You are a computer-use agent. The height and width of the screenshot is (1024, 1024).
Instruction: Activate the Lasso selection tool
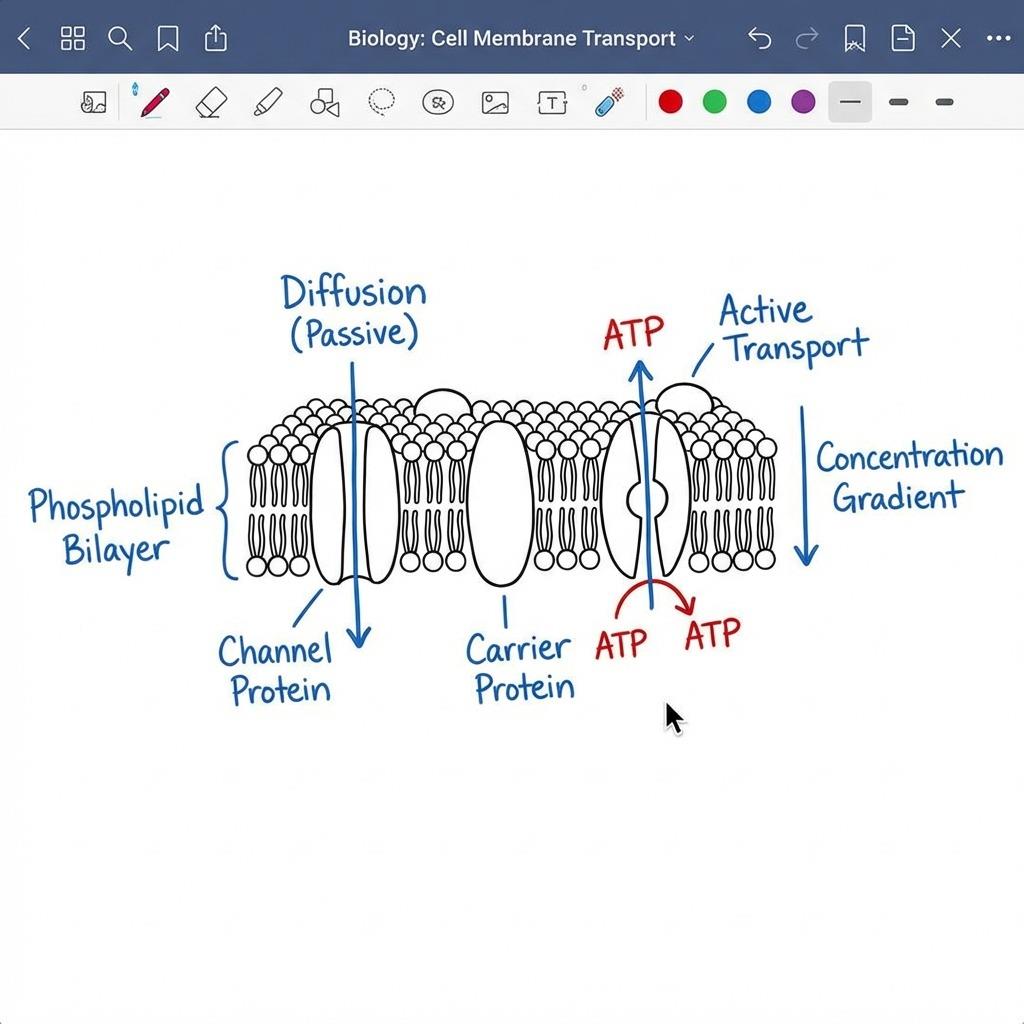tap(381, 102)
